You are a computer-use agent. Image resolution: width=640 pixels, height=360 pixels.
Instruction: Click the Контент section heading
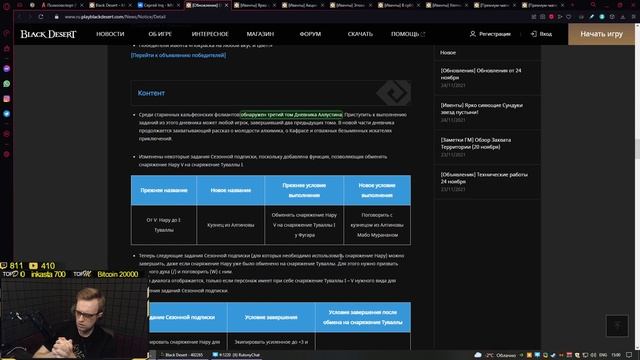(151, 93)
